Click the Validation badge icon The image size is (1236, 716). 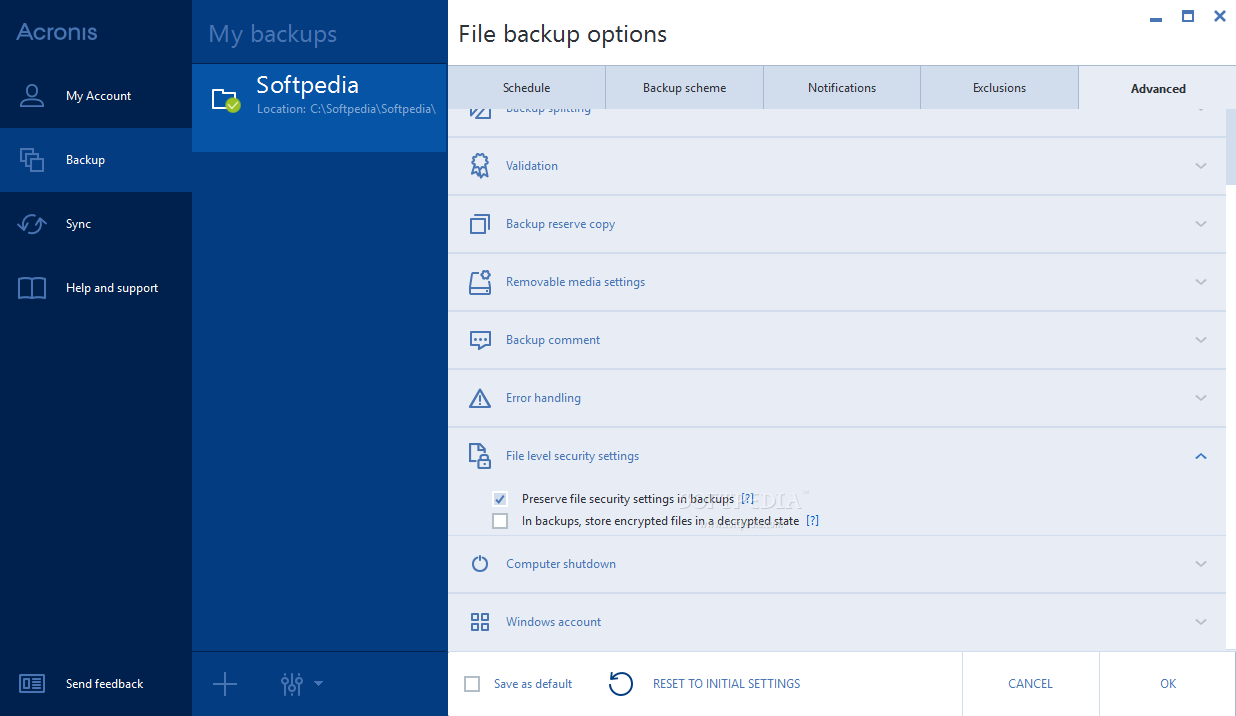pos(480,166)
